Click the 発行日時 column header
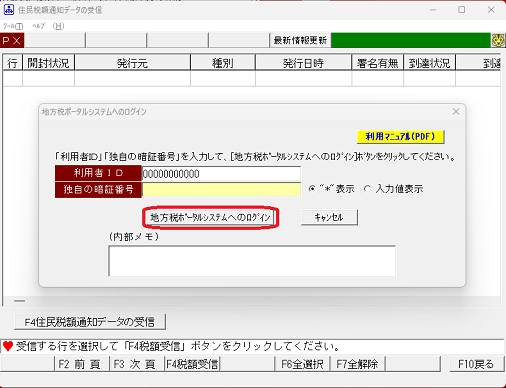This screenshot has height=388, width=506. click(304, 63)
